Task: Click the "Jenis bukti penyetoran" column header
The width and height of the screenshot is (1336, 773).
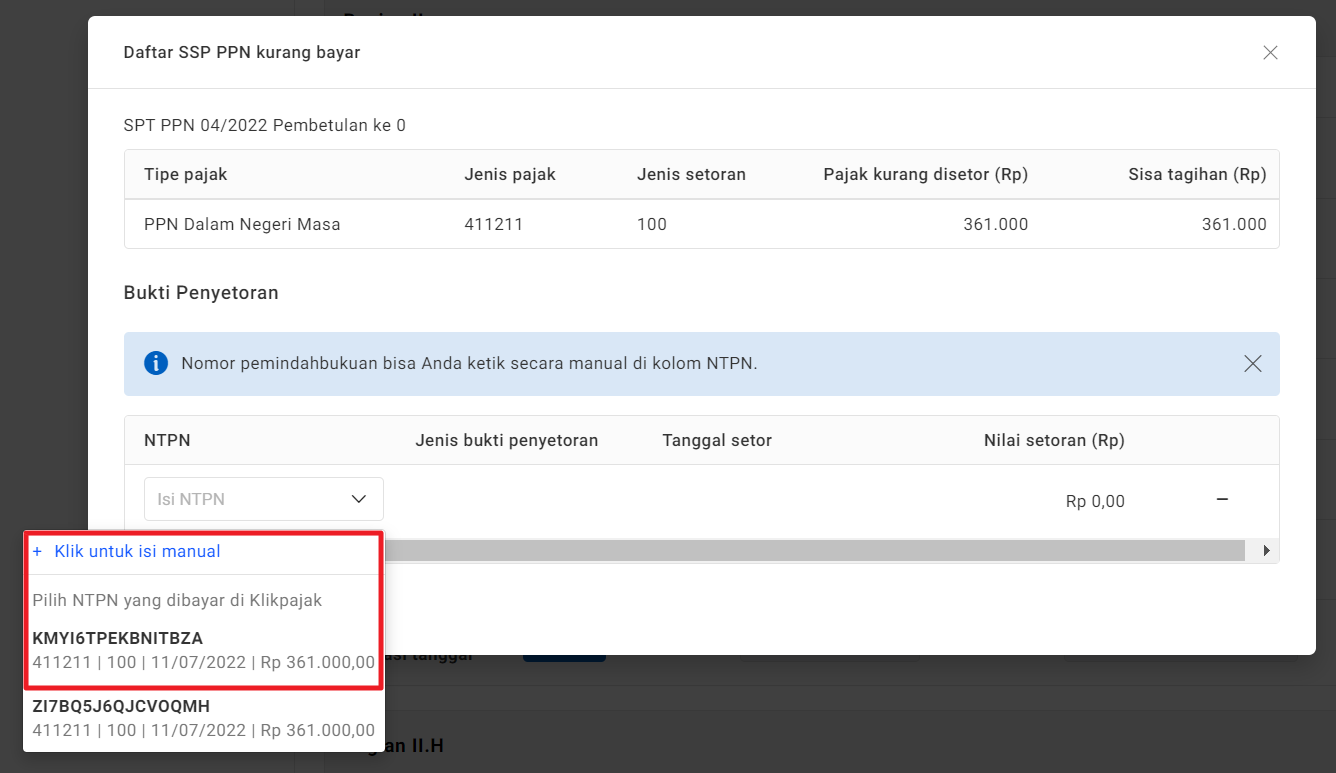Action: coord(506,440)
